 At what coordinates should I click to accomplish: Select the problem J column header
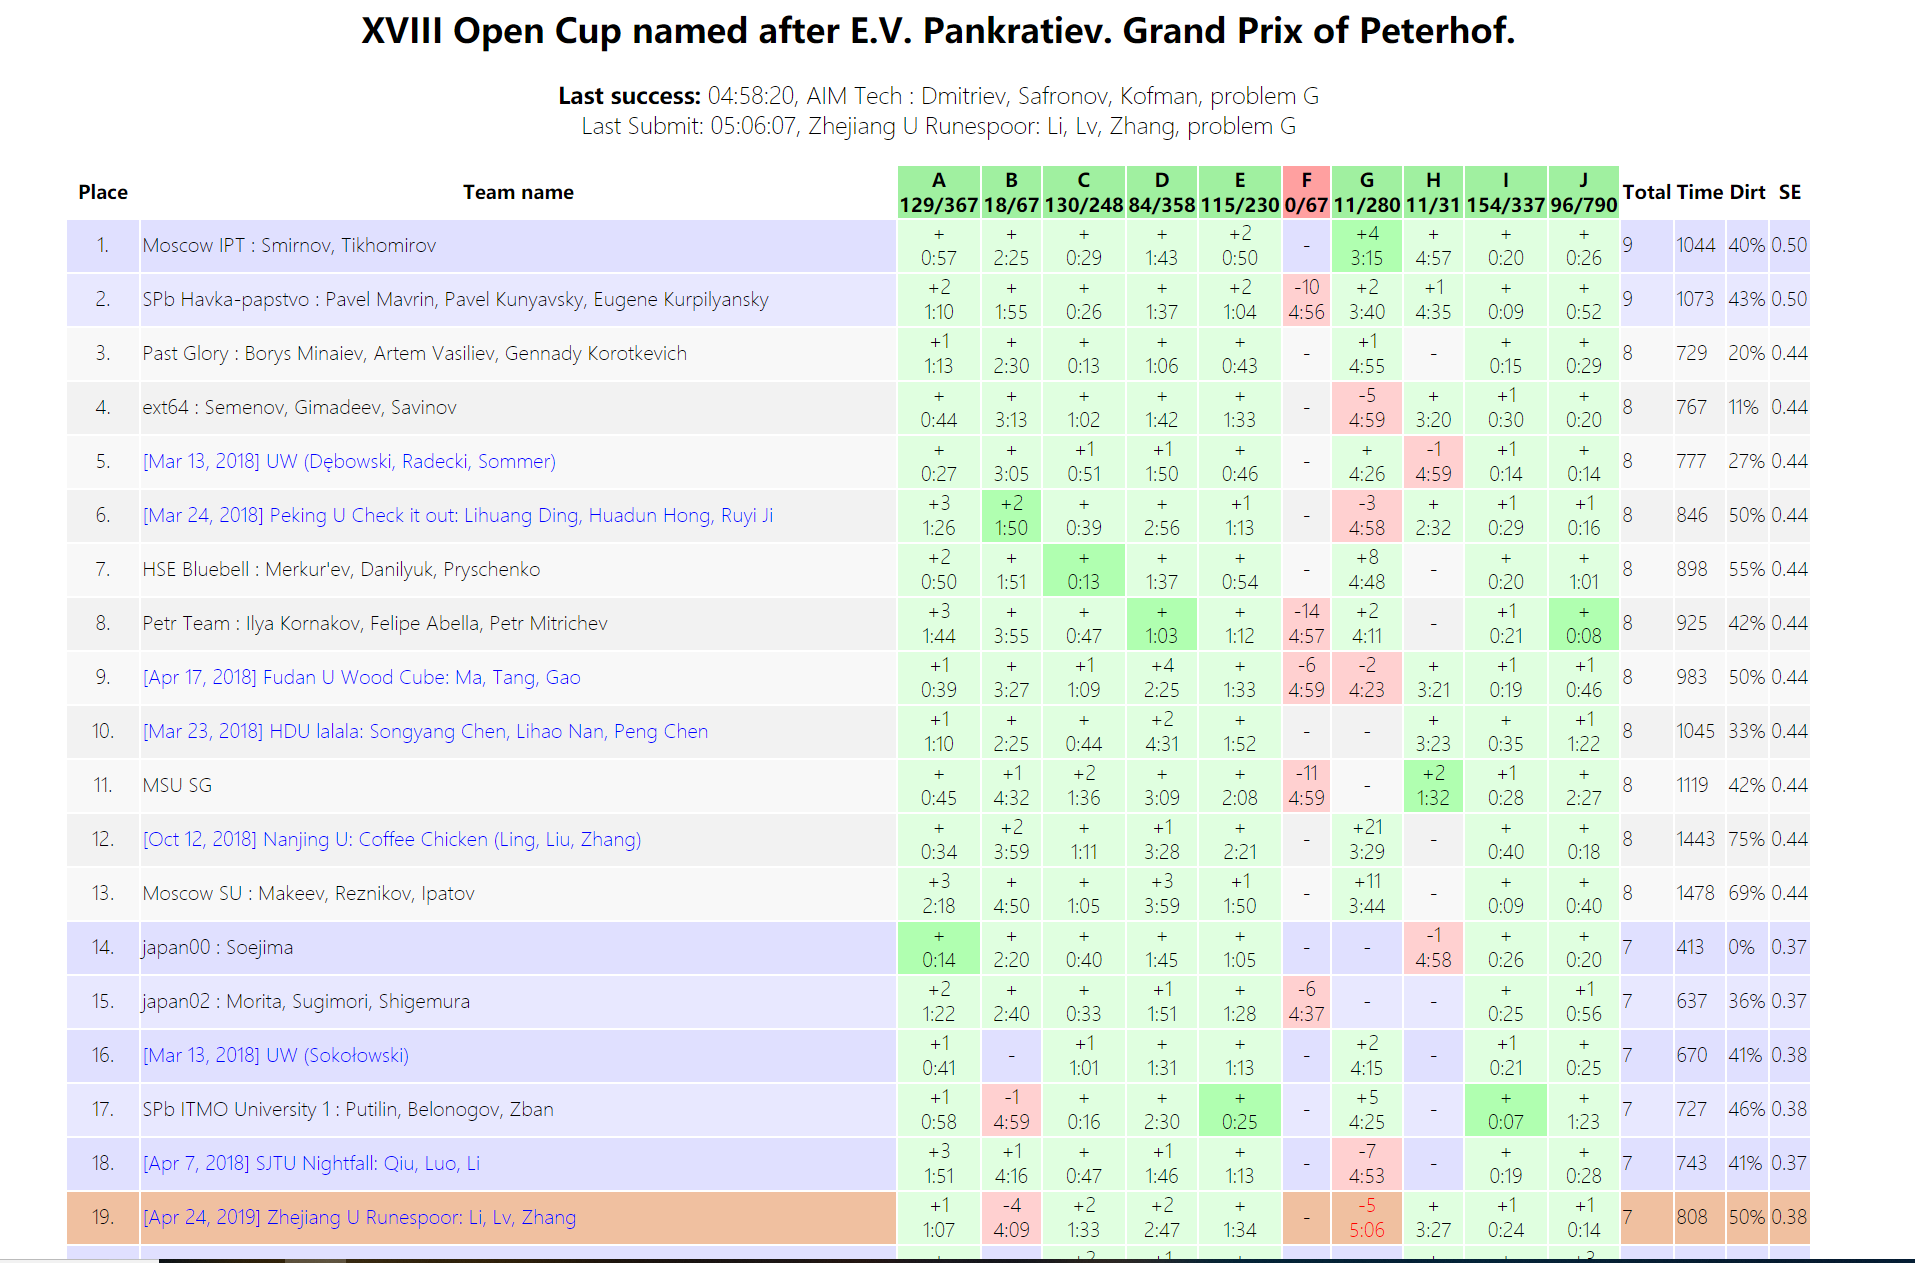[x=1583, y=192]
